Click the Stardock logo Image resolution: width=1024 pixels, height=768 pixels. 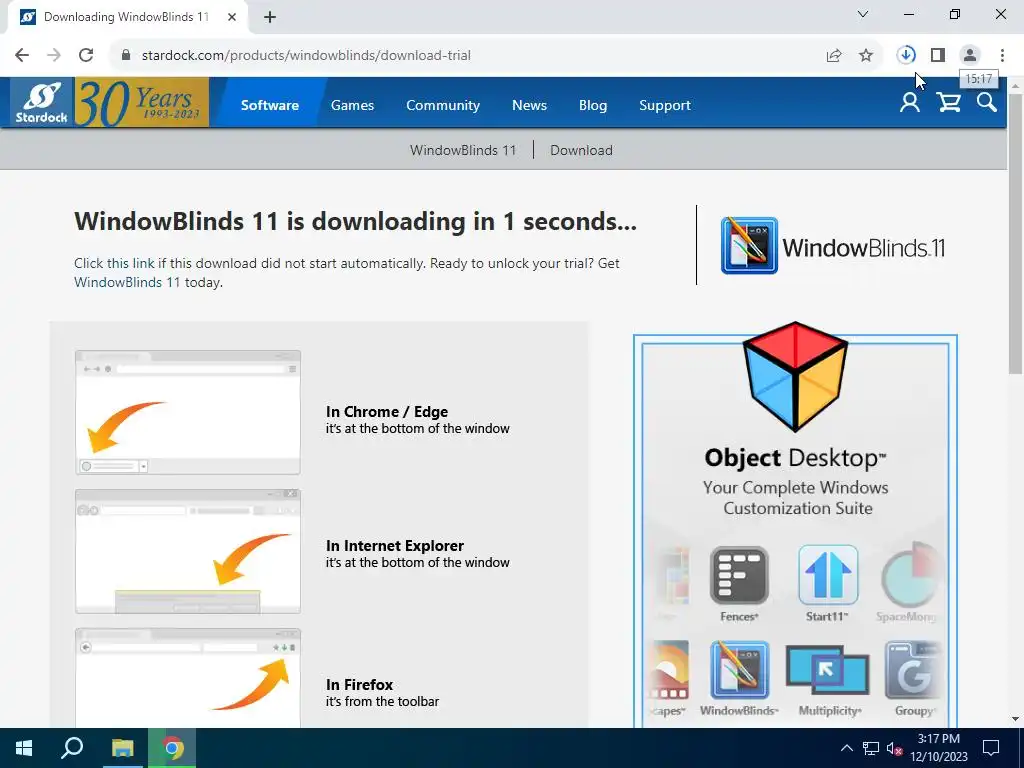pos(42,103)
